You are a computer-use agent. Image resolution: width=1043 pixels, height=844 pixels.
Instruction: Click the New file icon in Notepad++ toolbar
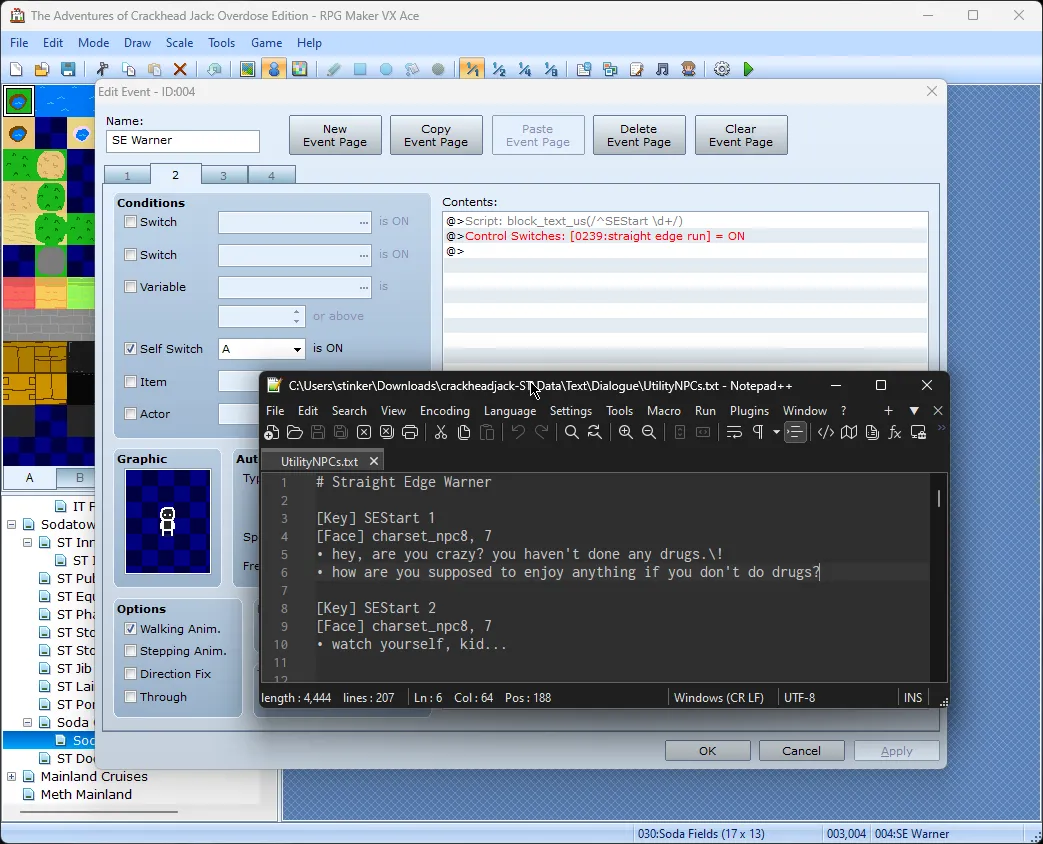click(271, 432)
